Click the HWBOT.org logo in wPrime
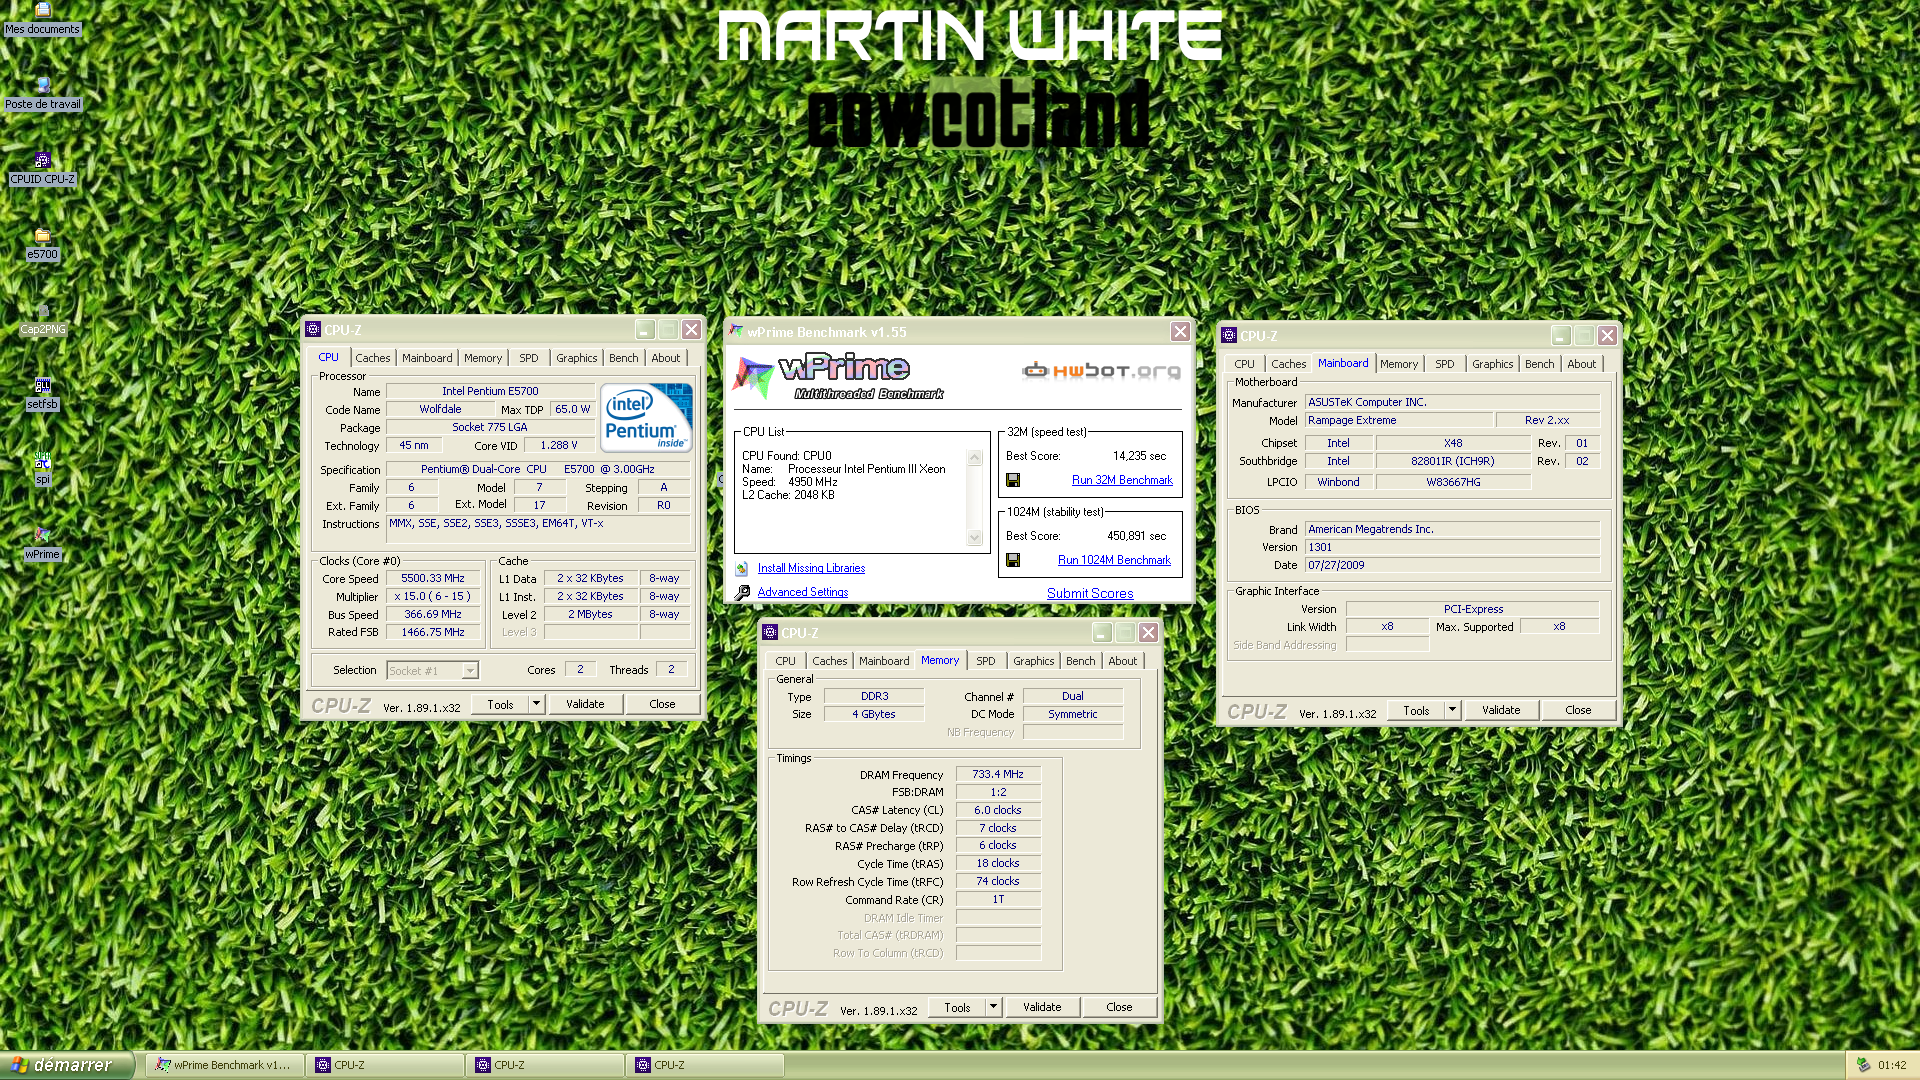Screen dimensions: 1920x1080 [x=1101, y=371]
